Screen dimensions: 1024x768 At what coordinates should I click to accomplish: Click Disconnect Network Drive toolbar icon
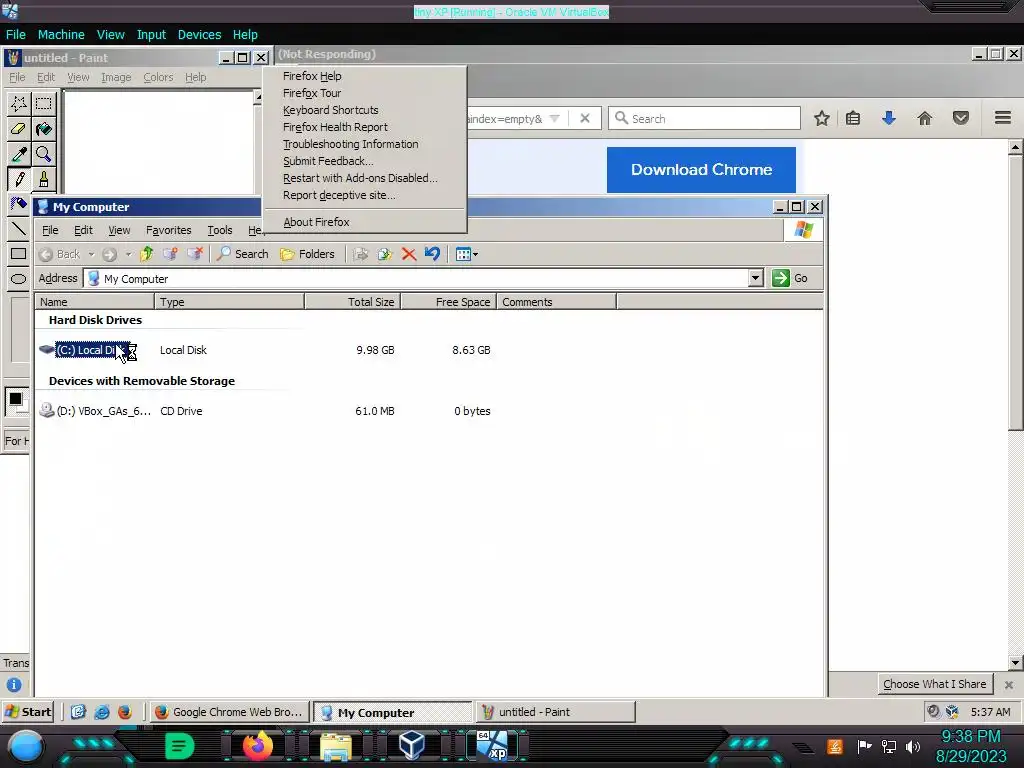click(195, 254)
